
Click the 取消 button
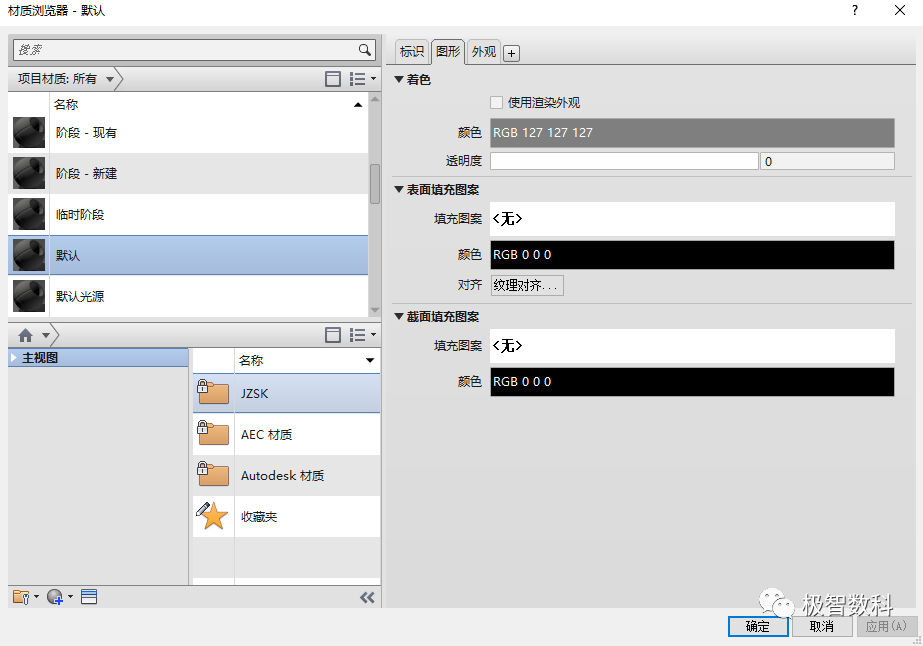click(x=822, y=627)
